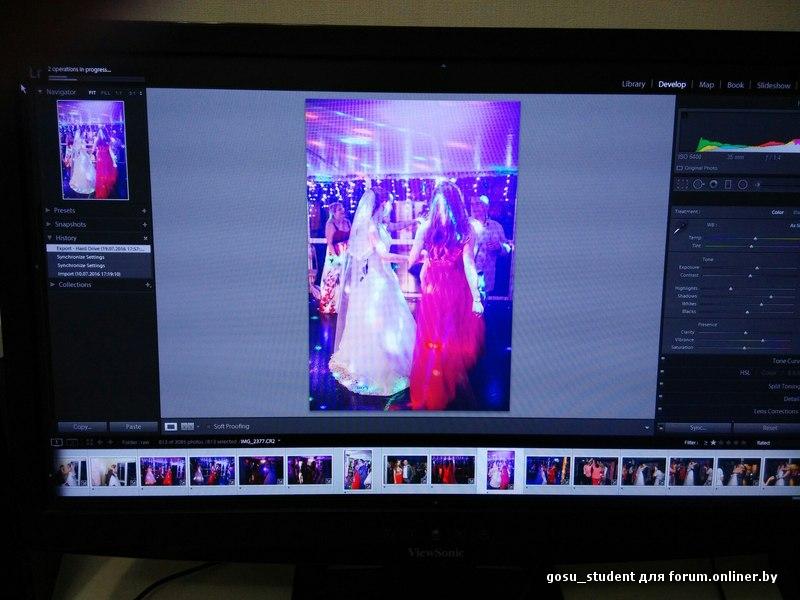Set Navigator zoom to 1:1
The height and width of the screenshot is (600, 800).
pos(118,93)
